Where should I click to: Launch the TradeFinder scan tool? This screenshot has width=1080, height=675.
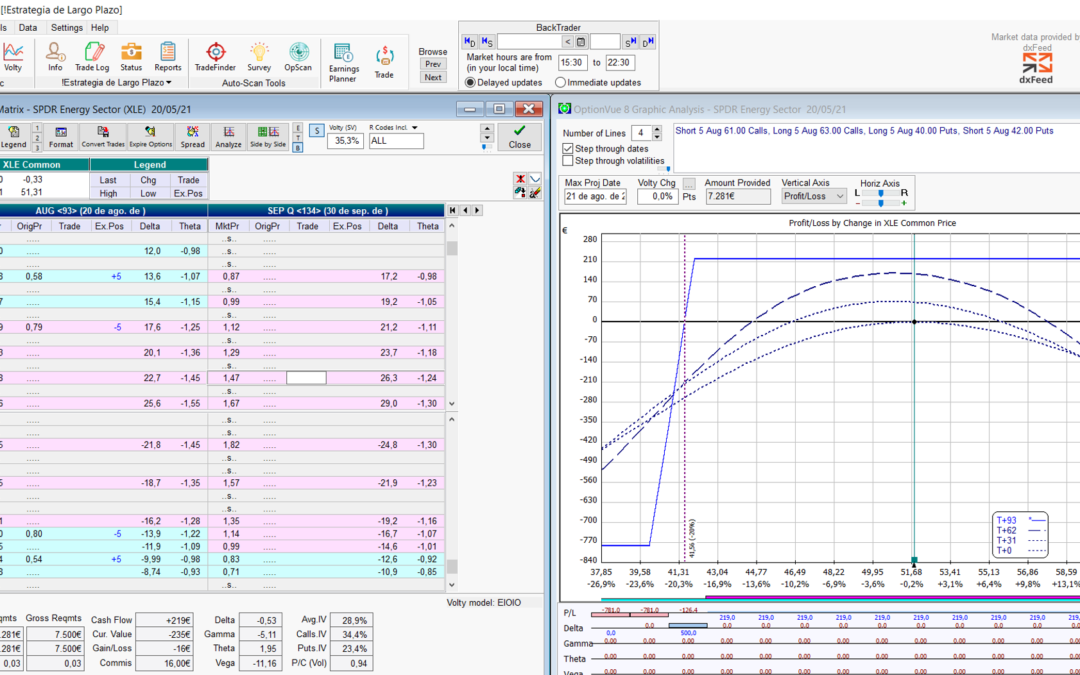click(x=216, y=57)
